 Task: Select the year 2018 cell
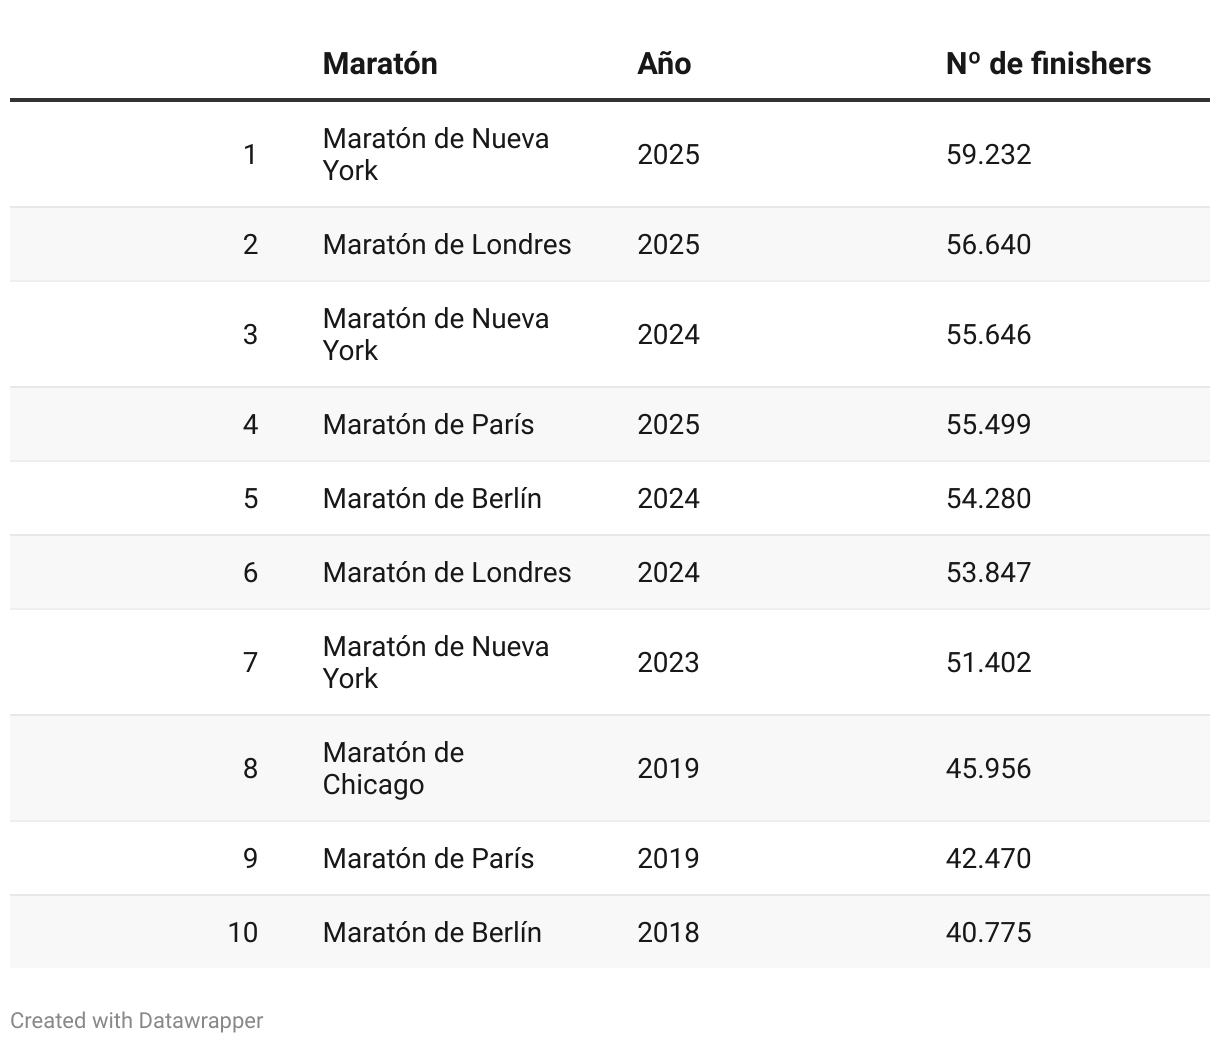668,933
